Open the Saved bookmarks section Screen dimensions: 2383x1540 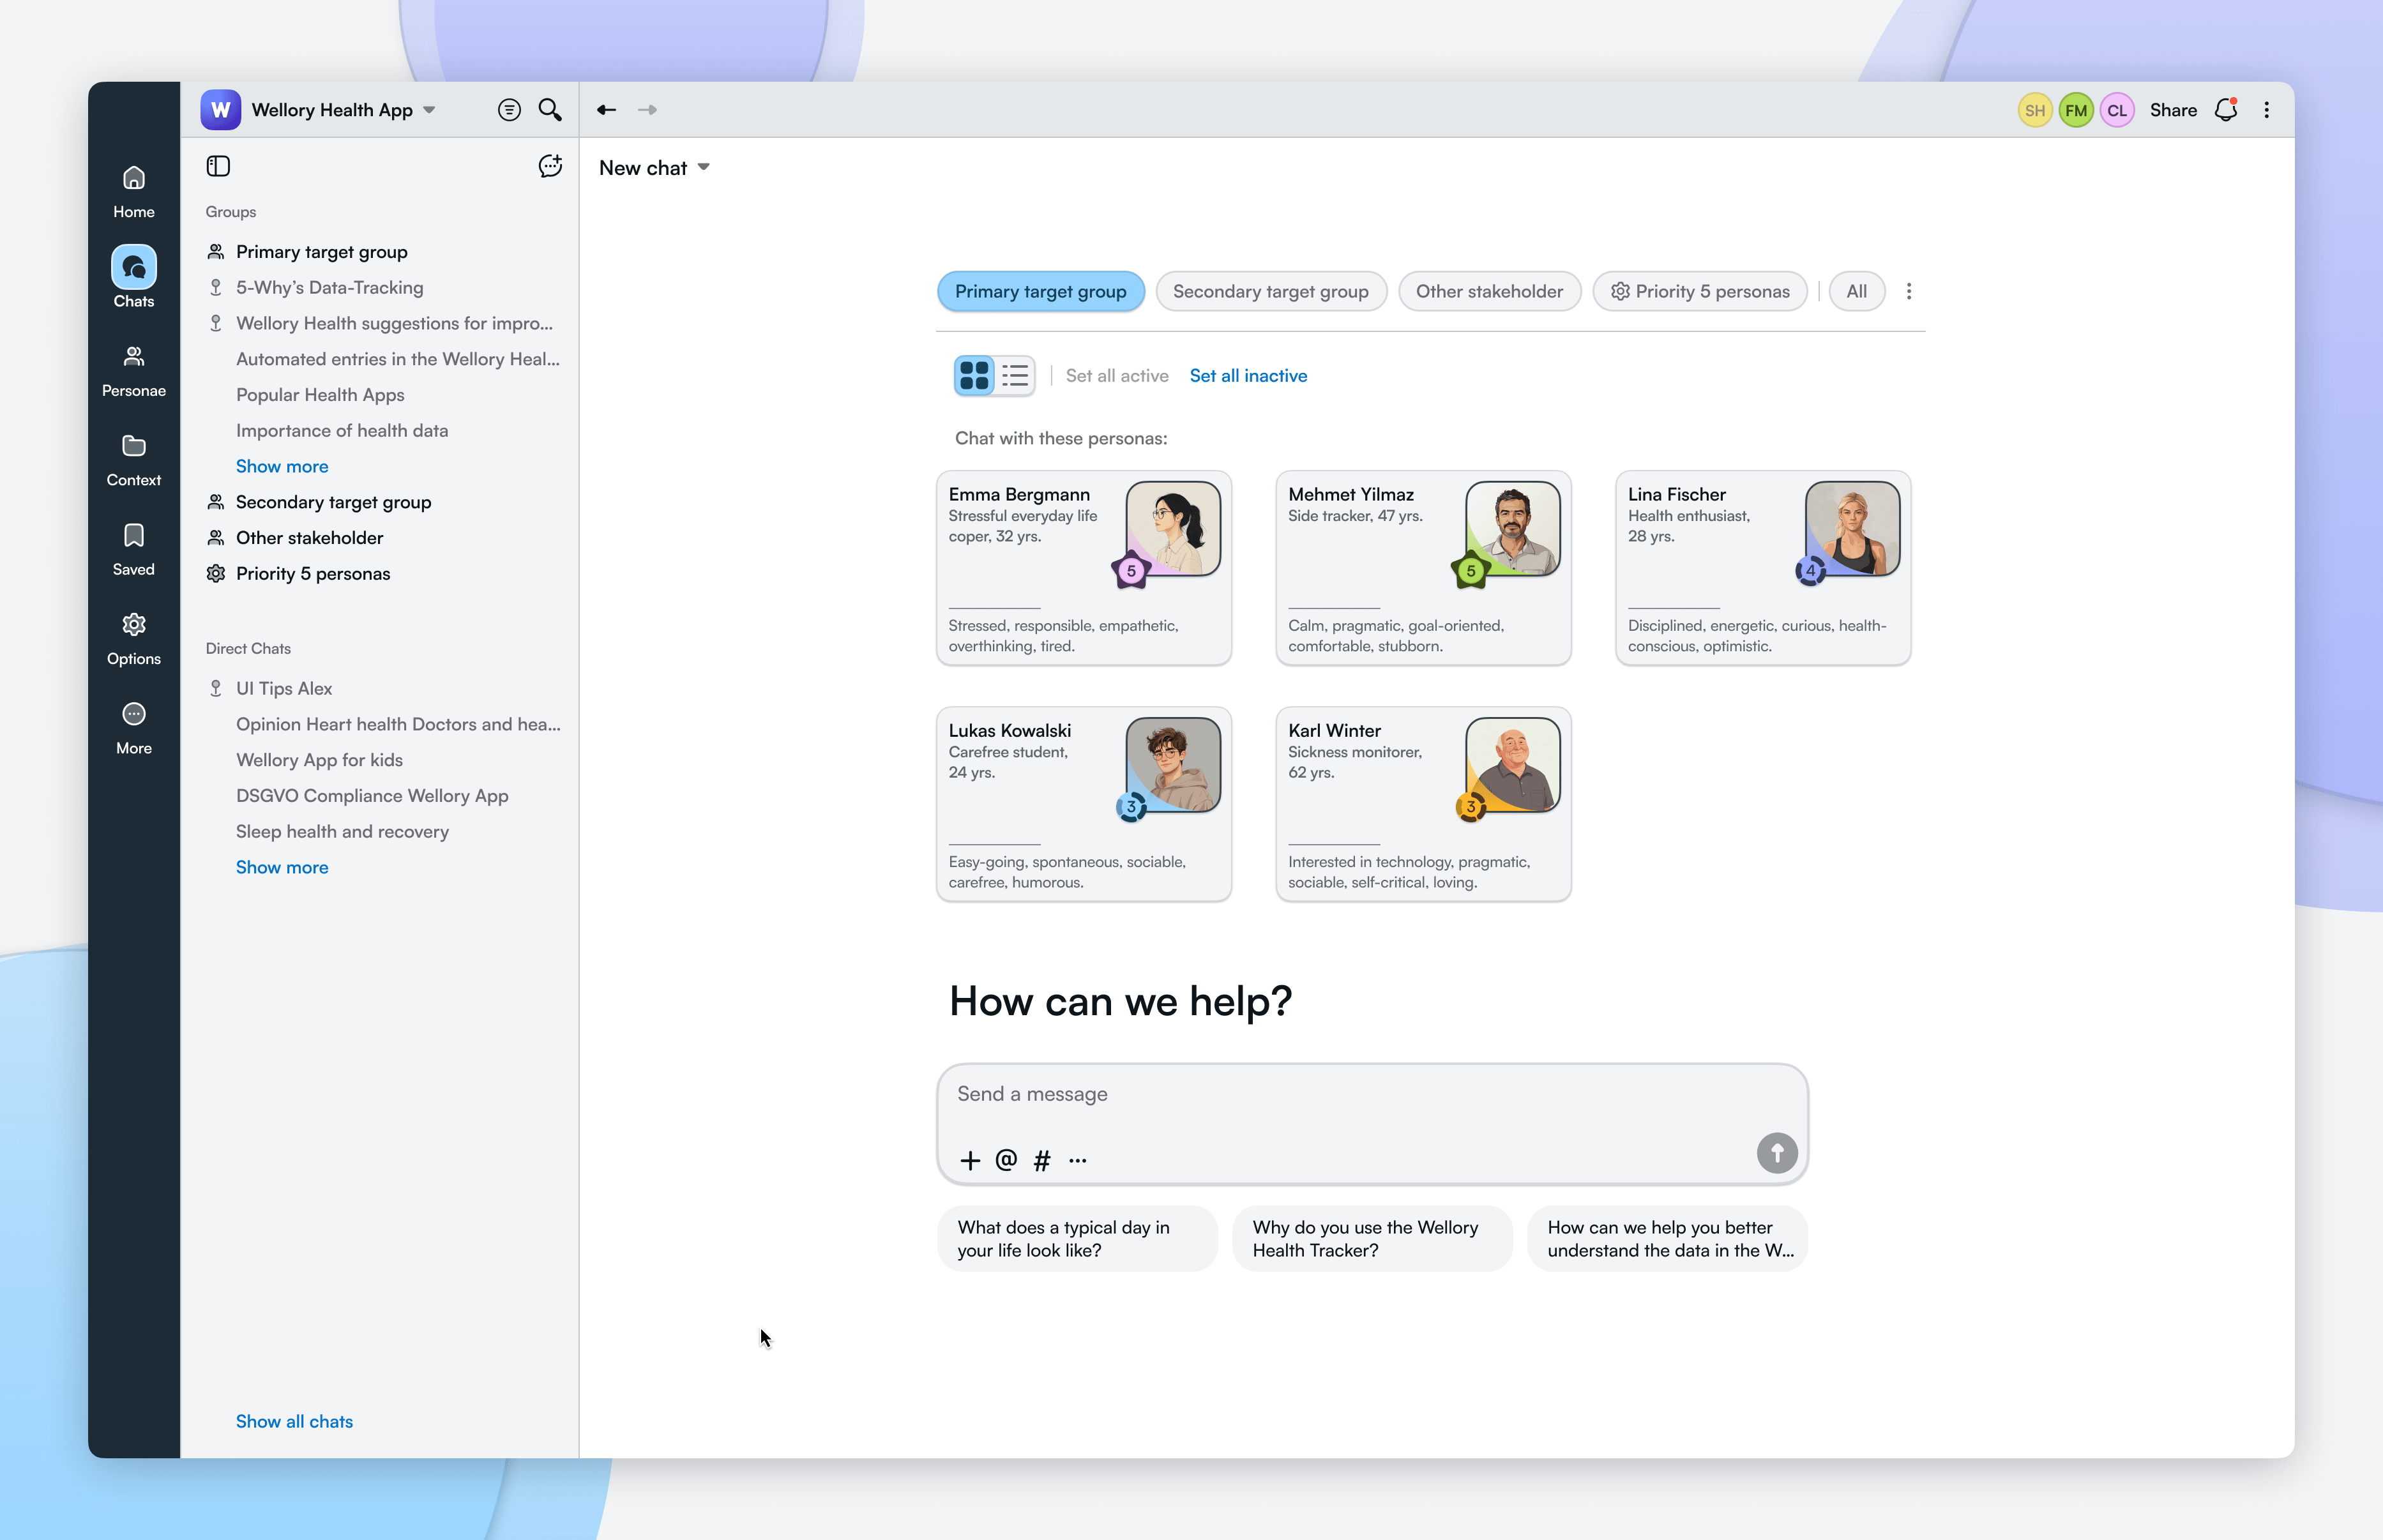133,549
